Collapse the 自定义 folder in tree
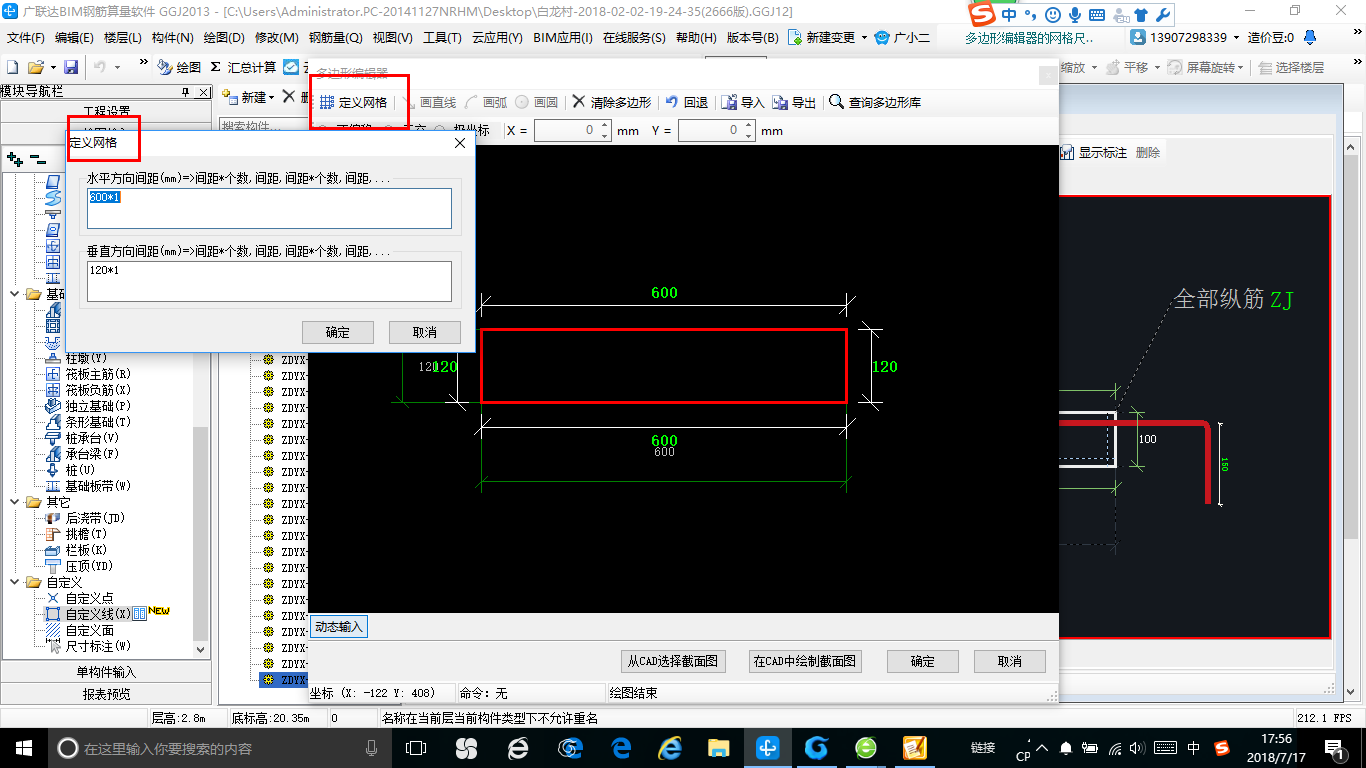 [15, 582]
